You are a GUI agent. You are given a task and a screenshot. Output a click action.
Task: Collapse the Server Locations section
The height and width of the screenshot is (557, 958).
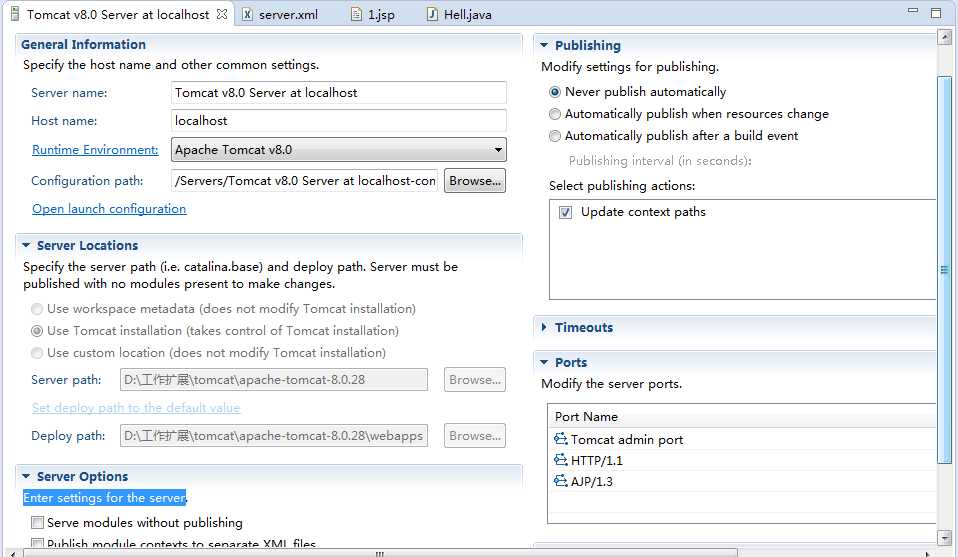point(26,245)
